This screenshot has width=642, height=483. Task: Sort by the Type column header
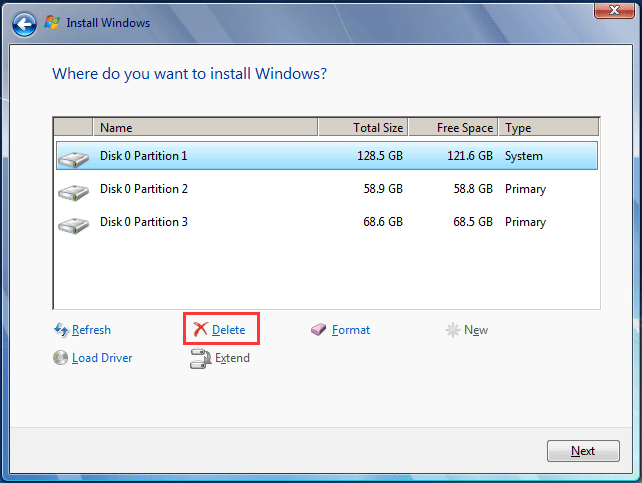click(549, 128)
